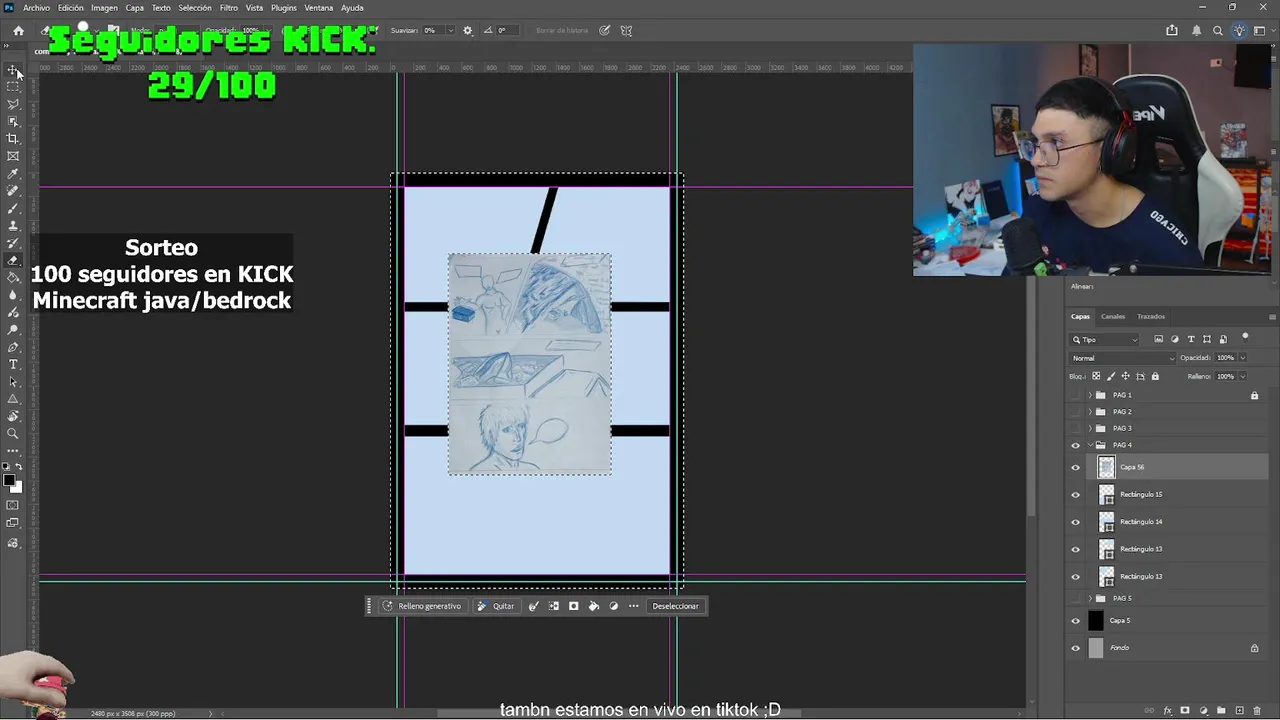Select the Zoom tool

tap(13, 434)
